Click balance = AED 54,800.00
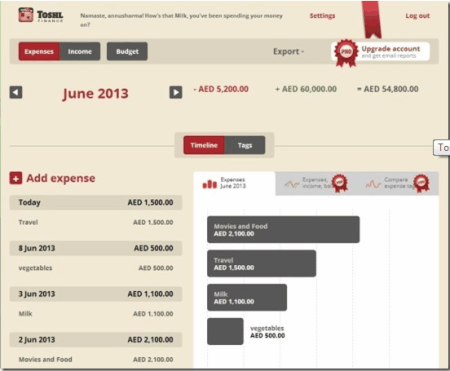Image resolution: width=450 pixels, height=371 pixels. tap(388, 89)
